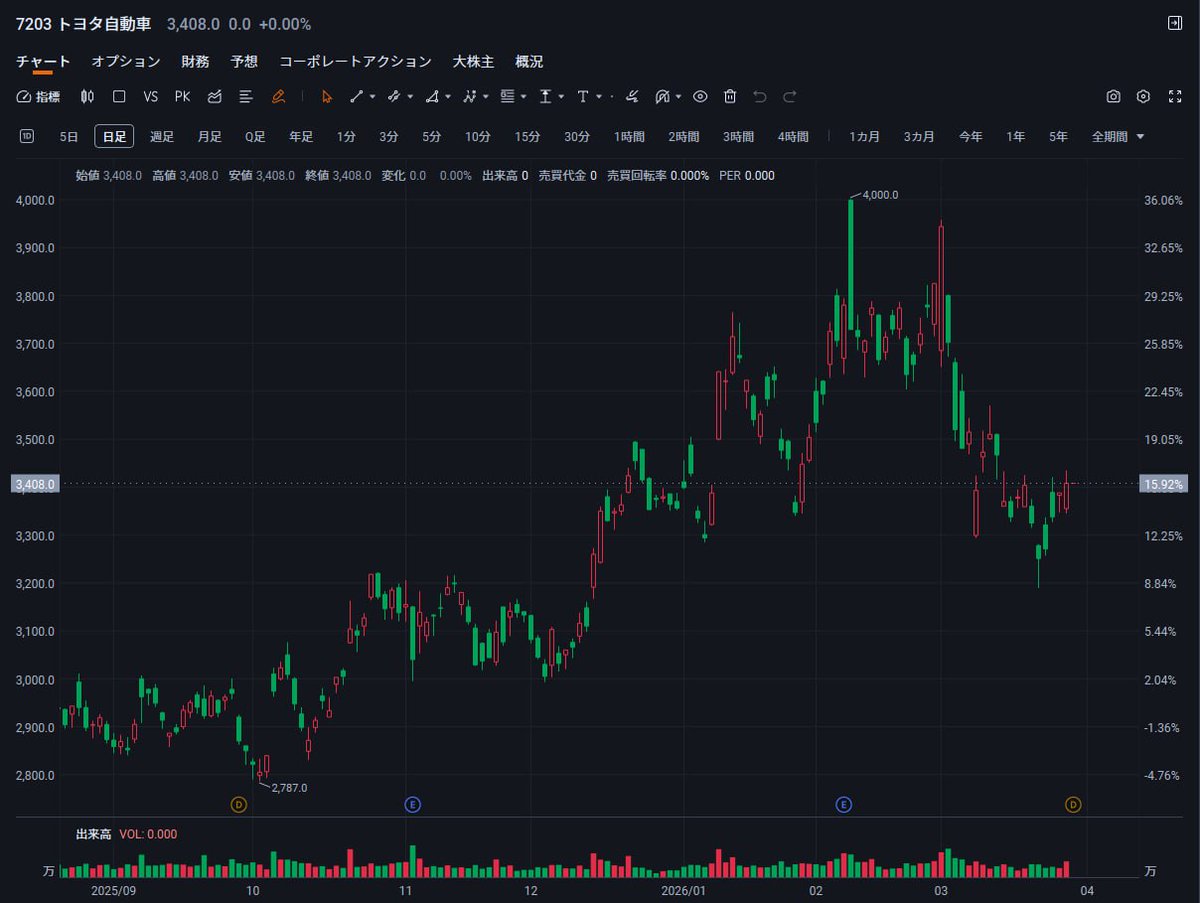Open the 指標 indicators panel

click(x=38, y=97)
